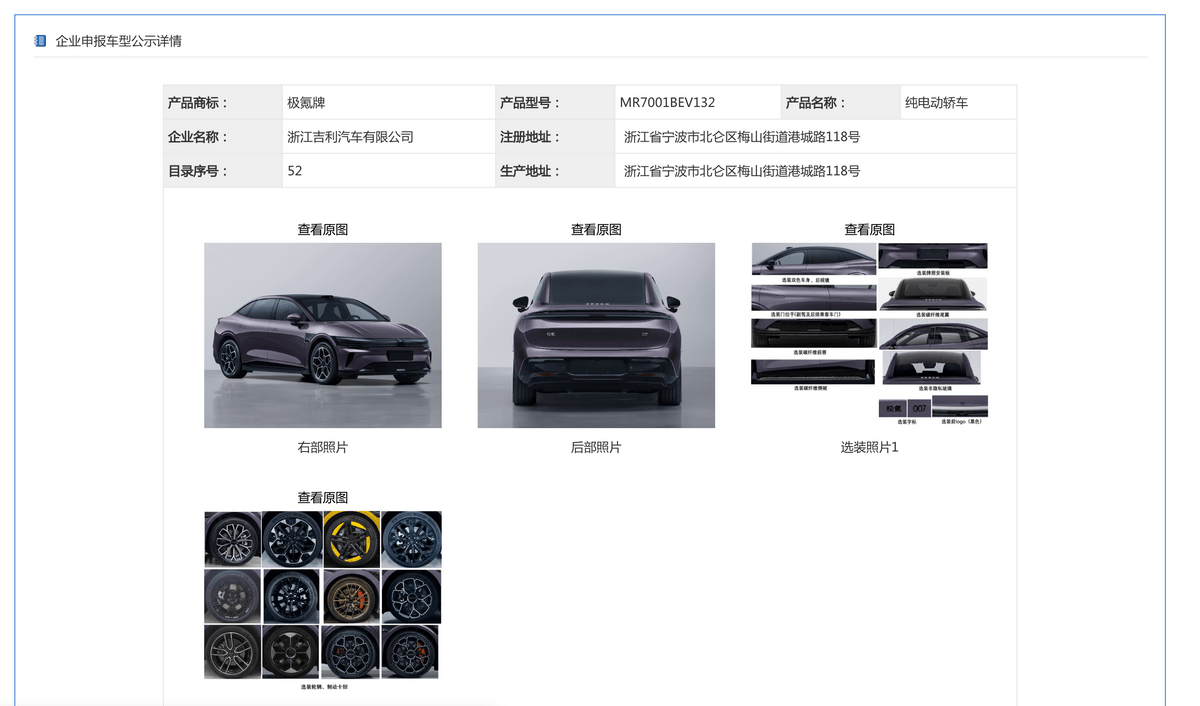
Task: Click company name 浙江吉利汽车有限公司
Action: (350, 137)
